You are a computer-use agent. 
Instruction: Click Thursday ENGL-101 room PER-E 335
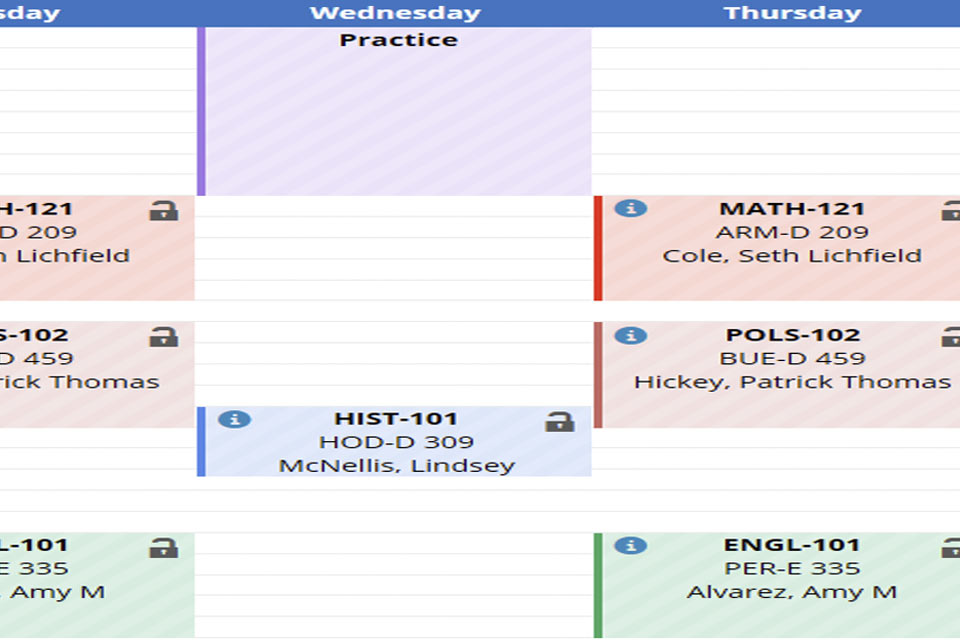pyautogui.click(x=792, y=568)
